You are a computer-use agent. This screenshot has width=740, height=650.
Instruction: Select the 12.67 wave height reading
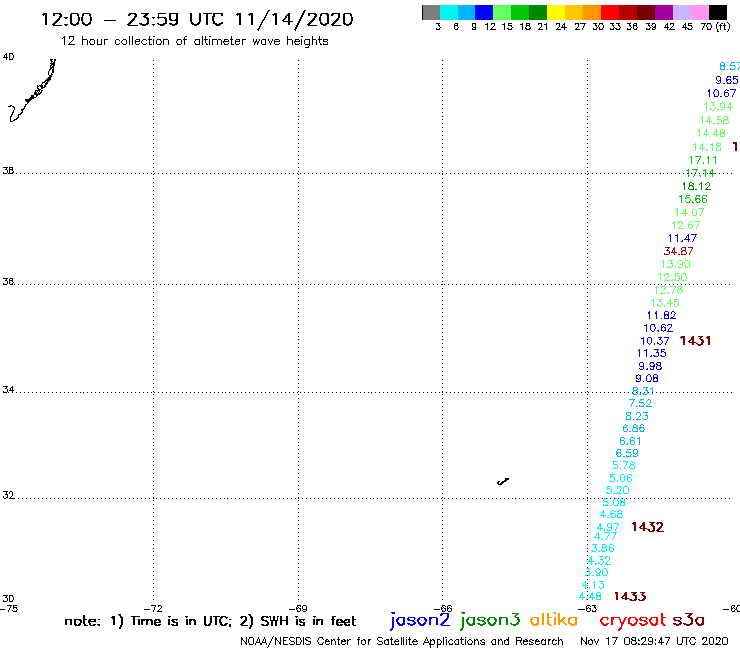(686, 225)
